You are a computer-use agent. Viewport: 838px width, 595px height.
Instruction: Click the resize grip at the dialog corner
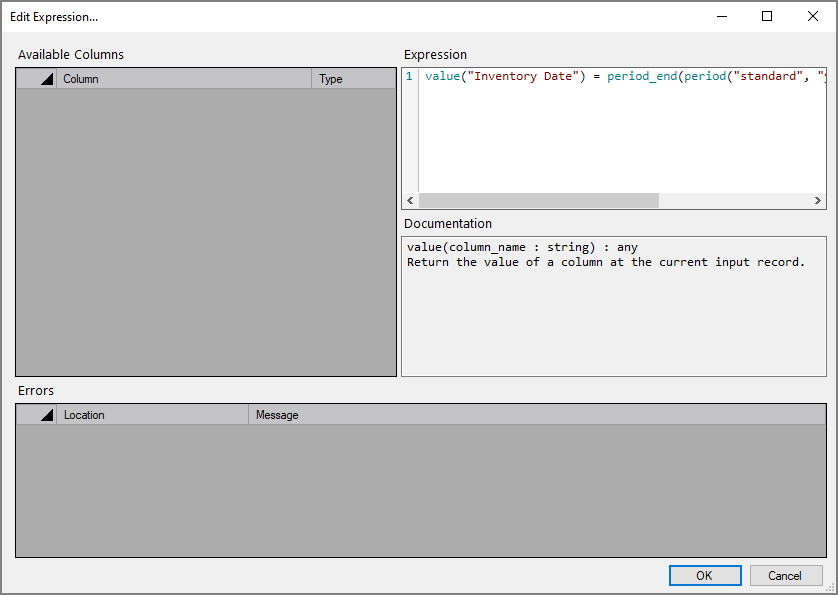830,587
